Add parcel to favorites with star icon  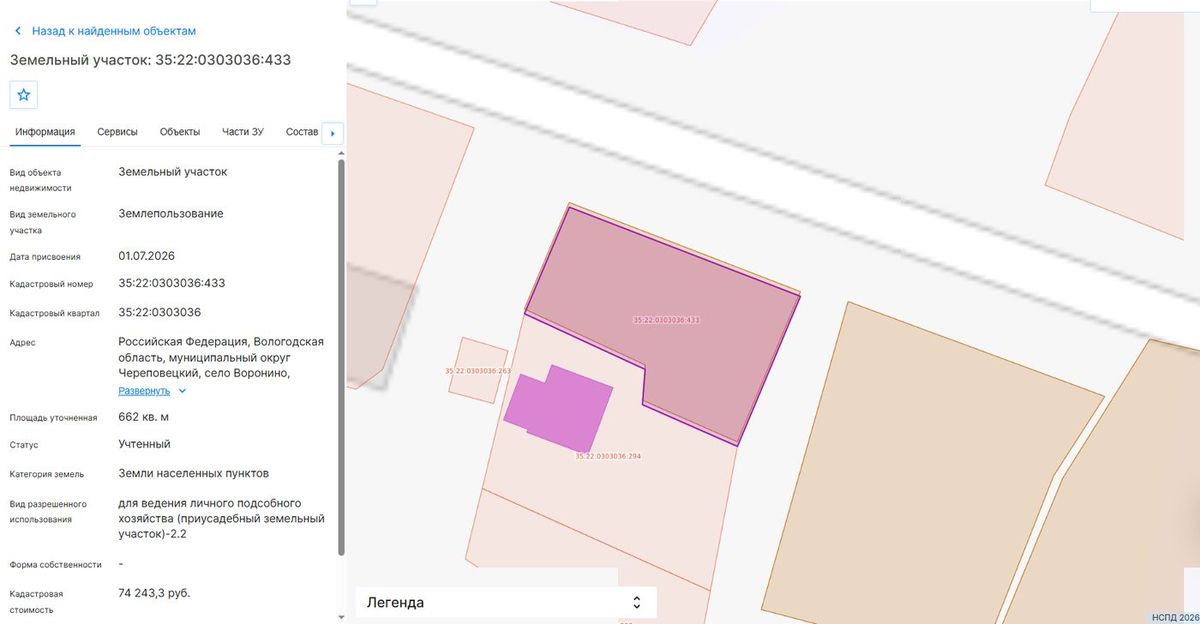(24, 95)
